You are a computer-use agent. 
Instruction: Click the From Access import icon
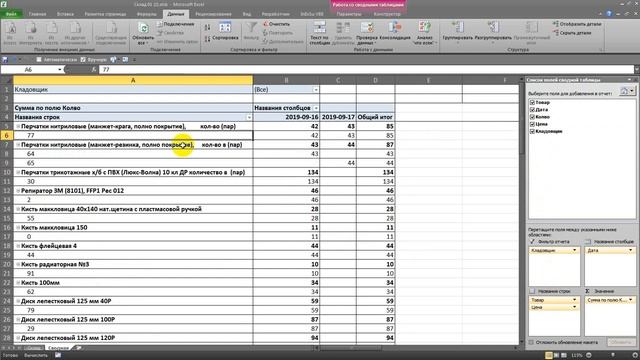point(11,28)
